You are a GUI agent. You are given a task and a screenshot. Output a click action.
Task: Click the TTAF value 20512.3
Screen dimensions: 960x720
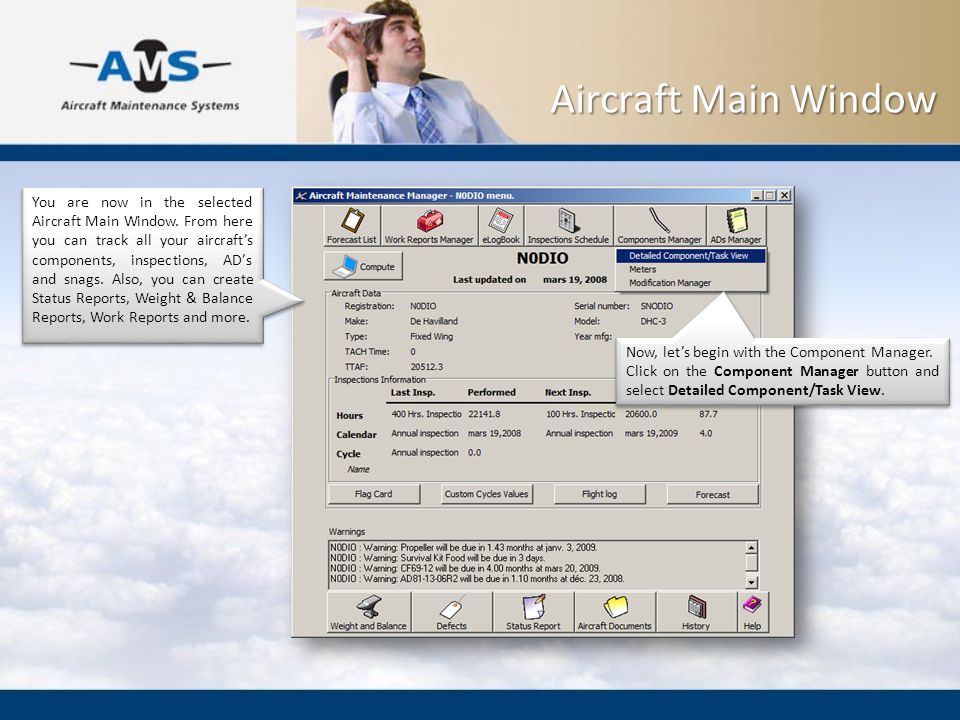[427, 367]
